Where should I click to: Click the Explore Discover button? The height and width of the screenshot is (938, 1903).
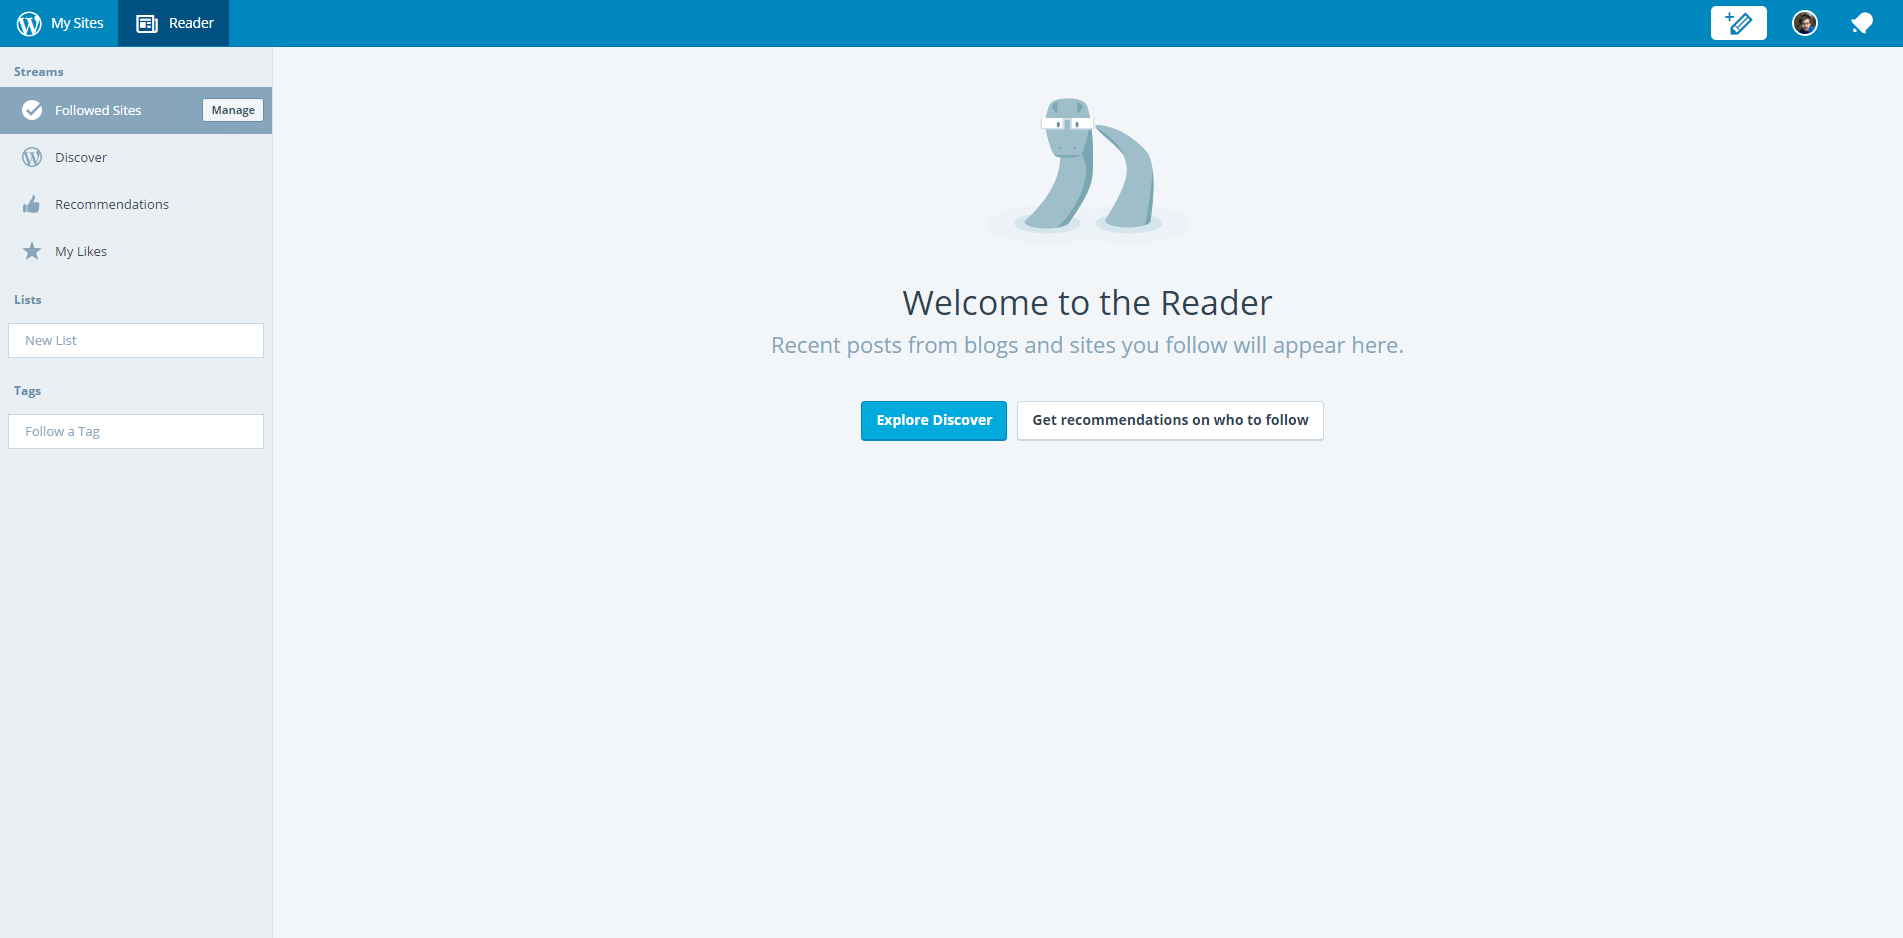(933, 420)
